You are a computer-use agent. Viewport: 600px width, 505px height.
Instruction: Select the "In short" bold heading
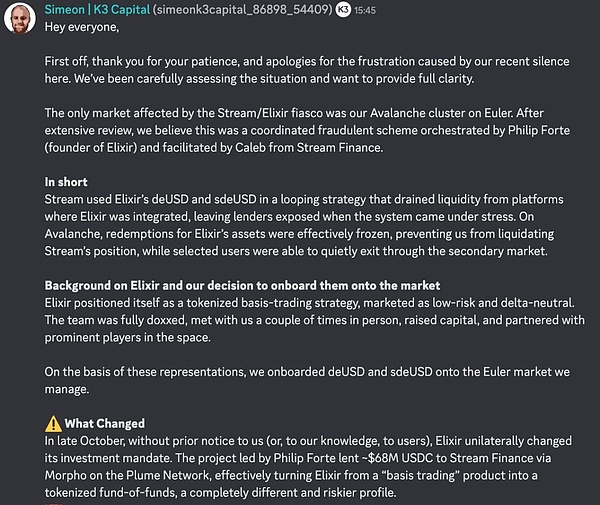(x=66, y=182)
